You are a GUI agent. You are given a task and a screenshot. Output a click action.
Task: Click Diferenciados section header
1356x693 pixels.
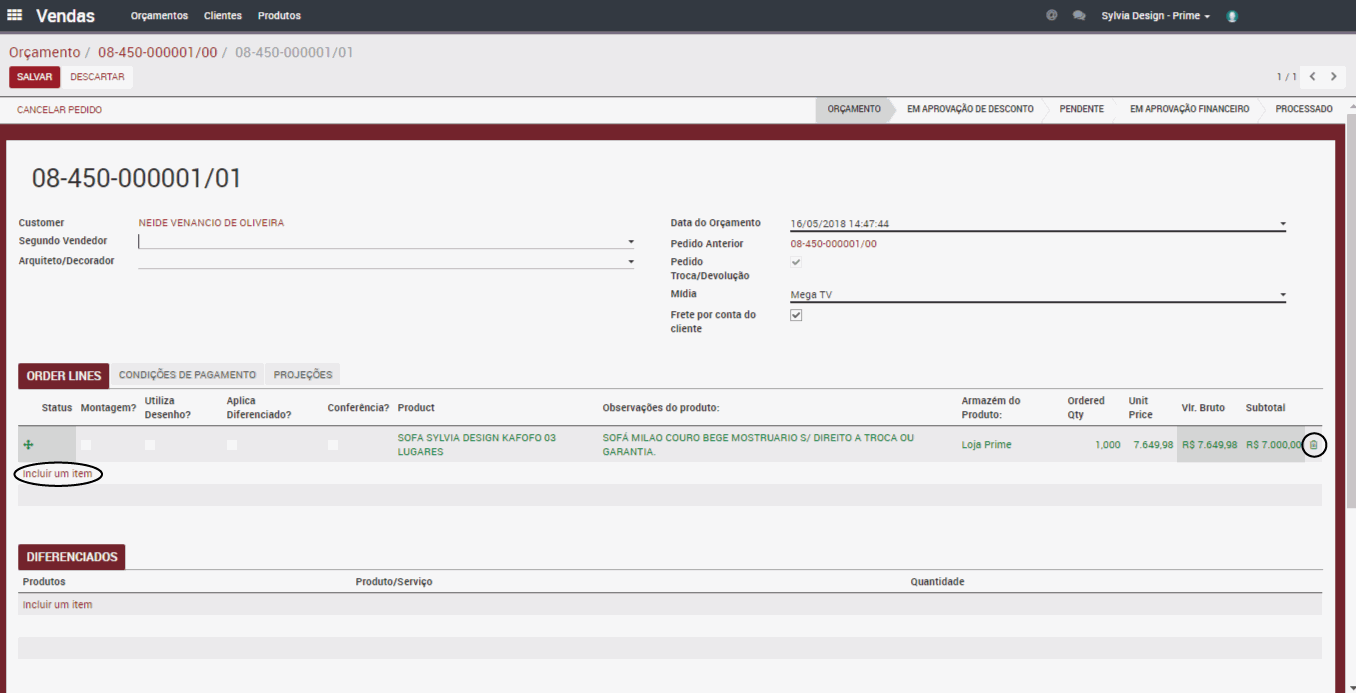(72, 557)
